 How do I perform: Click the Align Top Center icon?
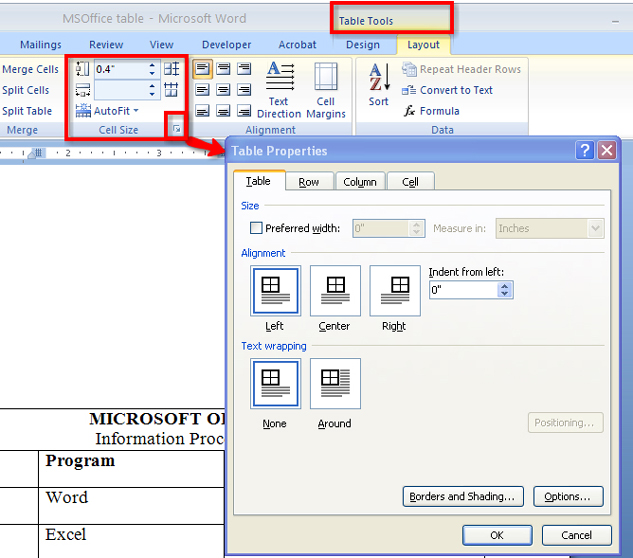(223, 69)
